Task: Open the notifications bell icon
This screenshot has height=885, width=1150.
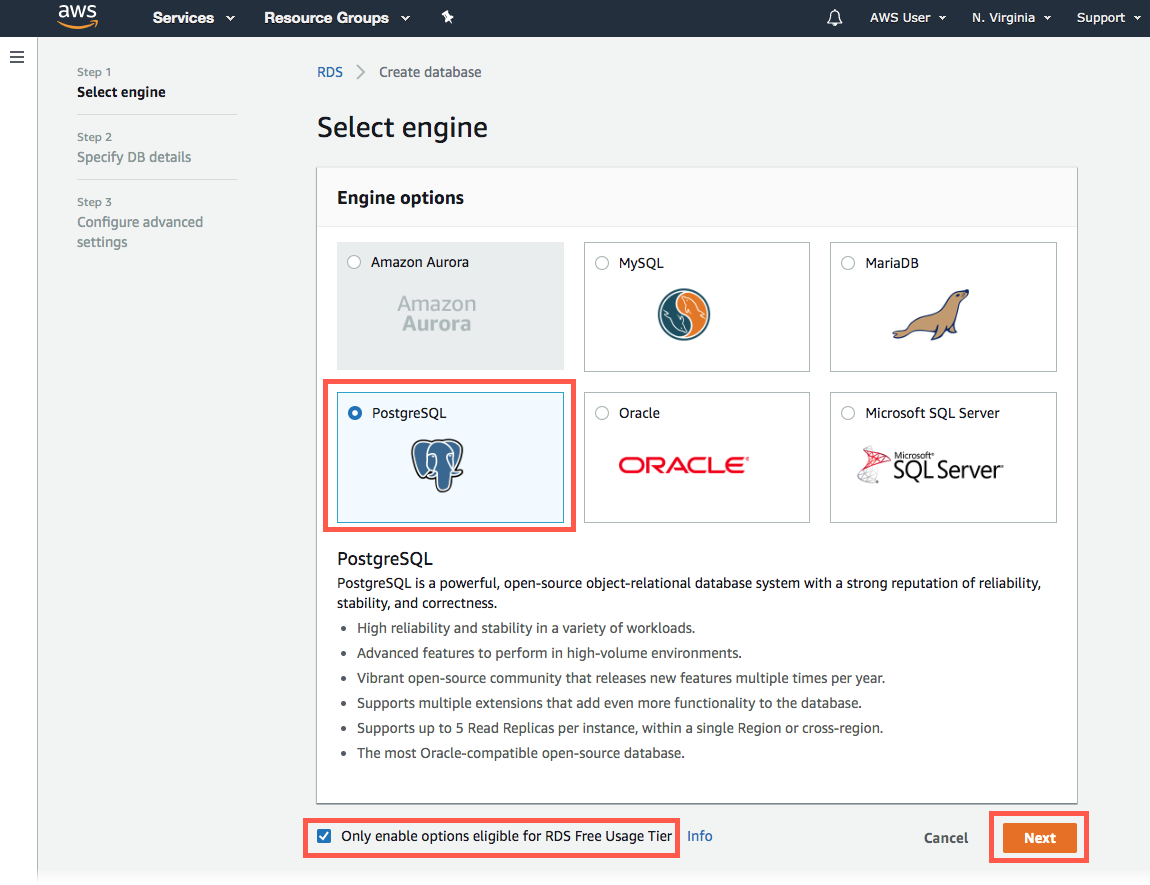Action: pos(835,18)
